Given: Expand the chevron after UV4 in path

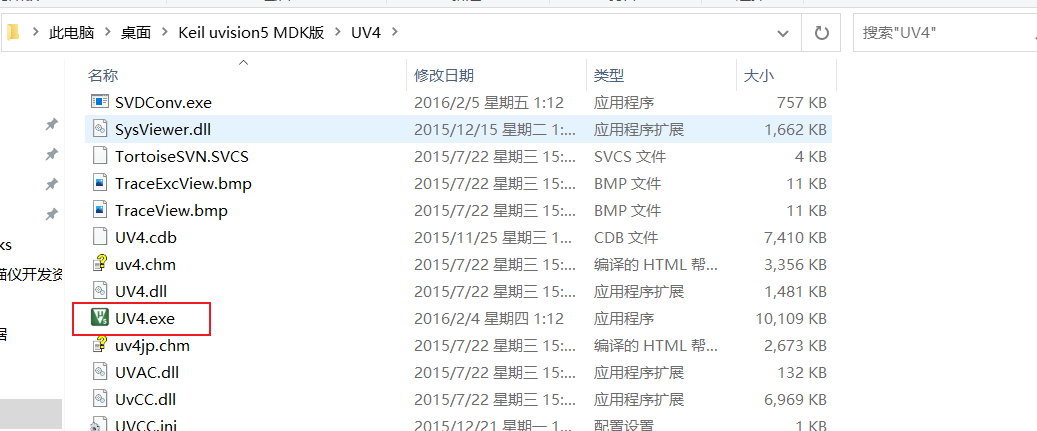Looking at the screenshot, I should [x=395, y=32].
